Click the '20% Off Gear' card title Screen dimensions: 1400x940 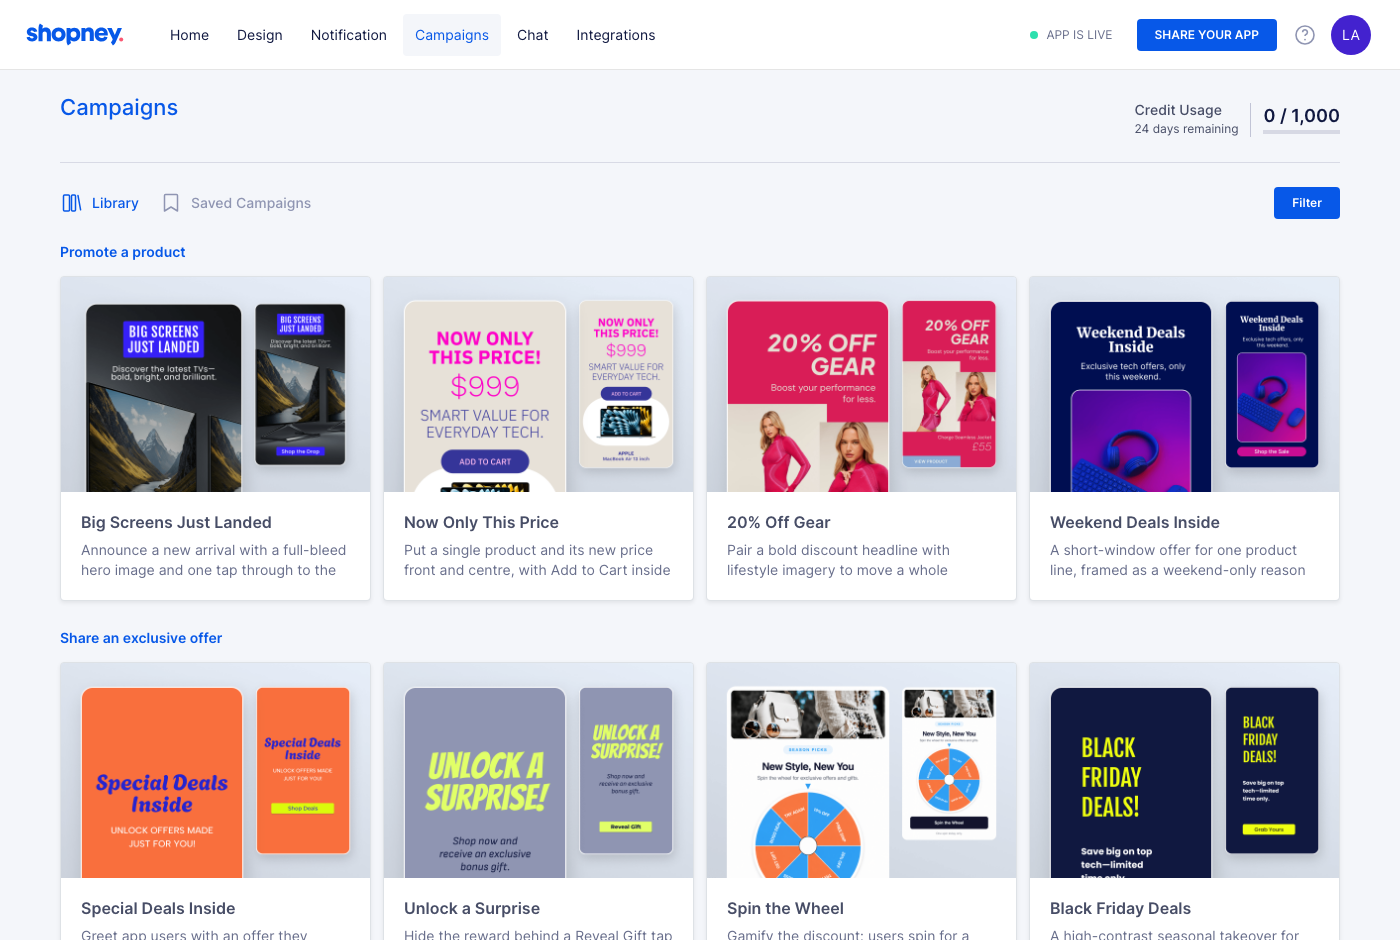(x=778, y=522)
